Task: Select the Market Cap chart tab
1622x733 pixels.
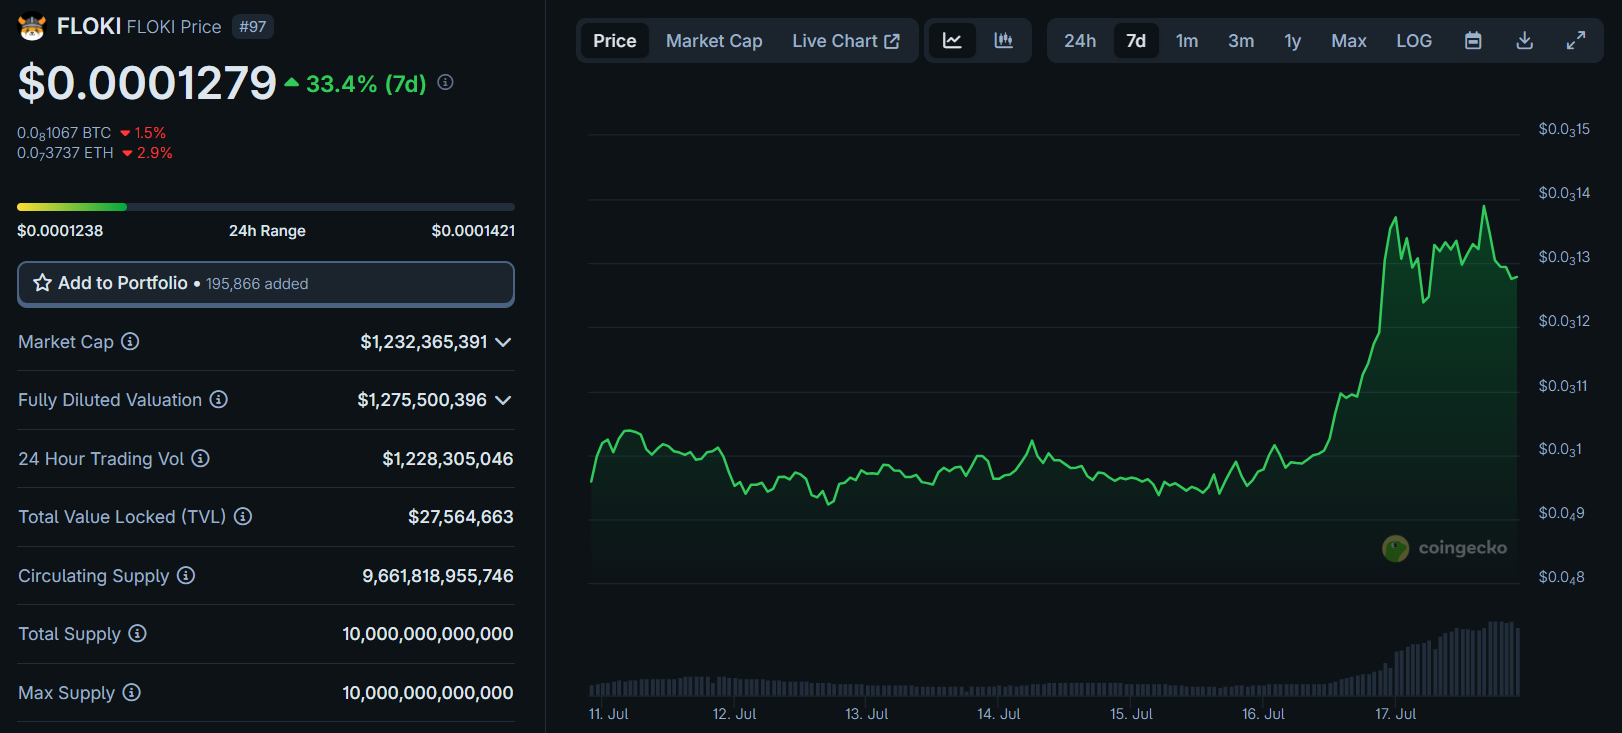Action: click(714, 41)
